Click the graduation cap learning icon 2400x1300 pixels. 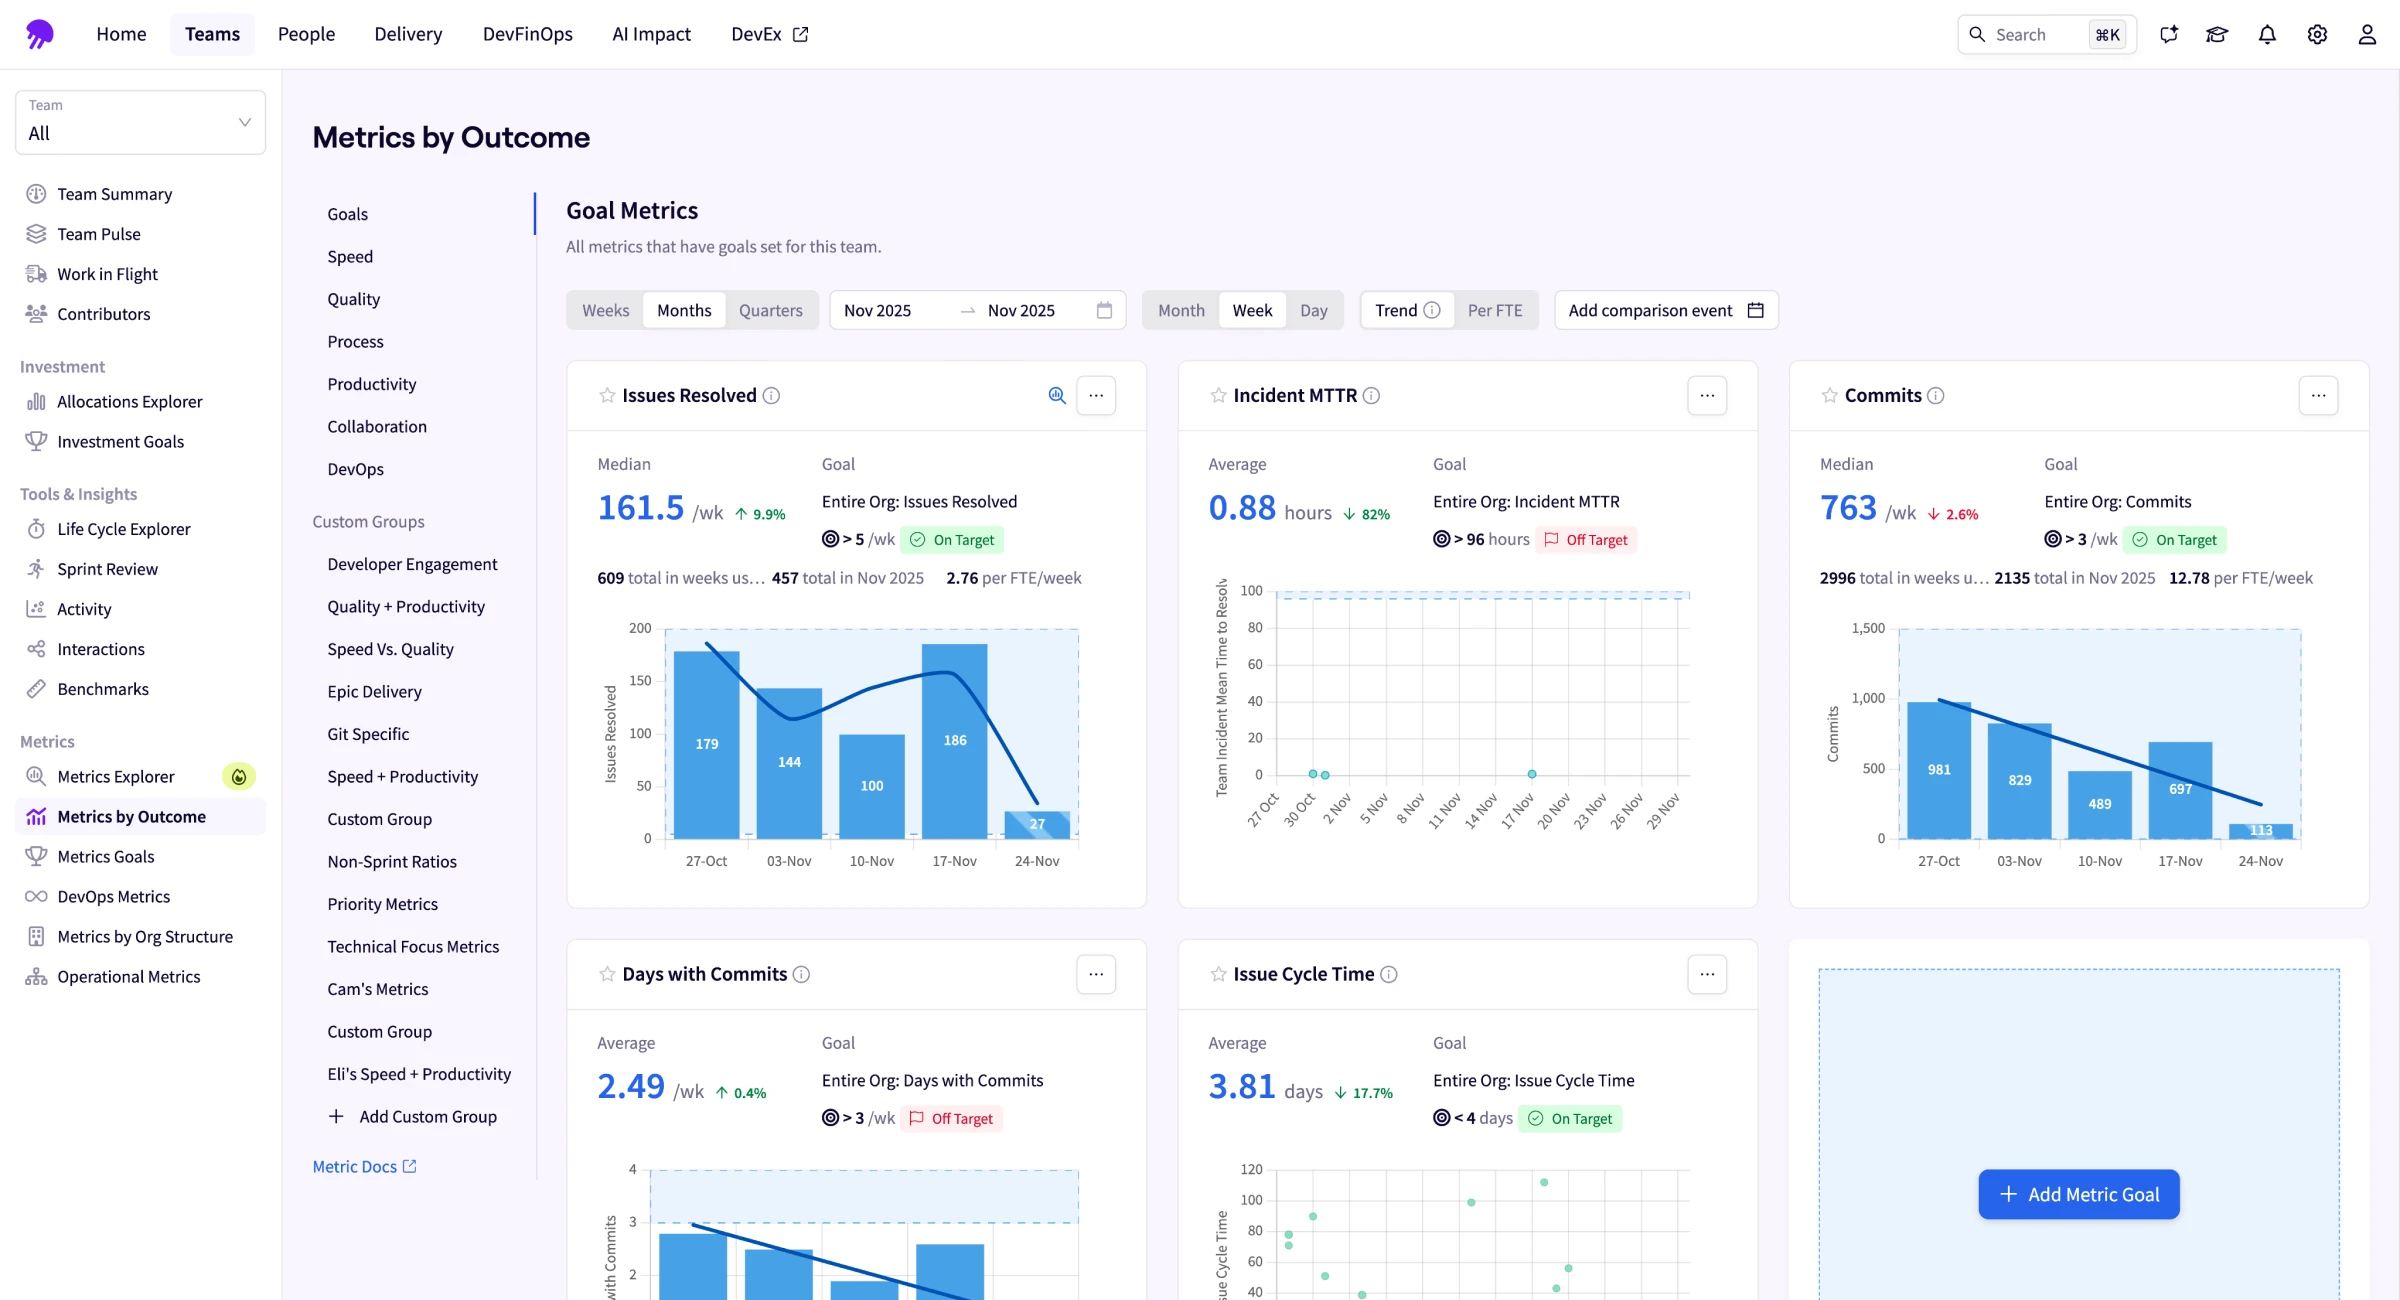[2217, 34]
